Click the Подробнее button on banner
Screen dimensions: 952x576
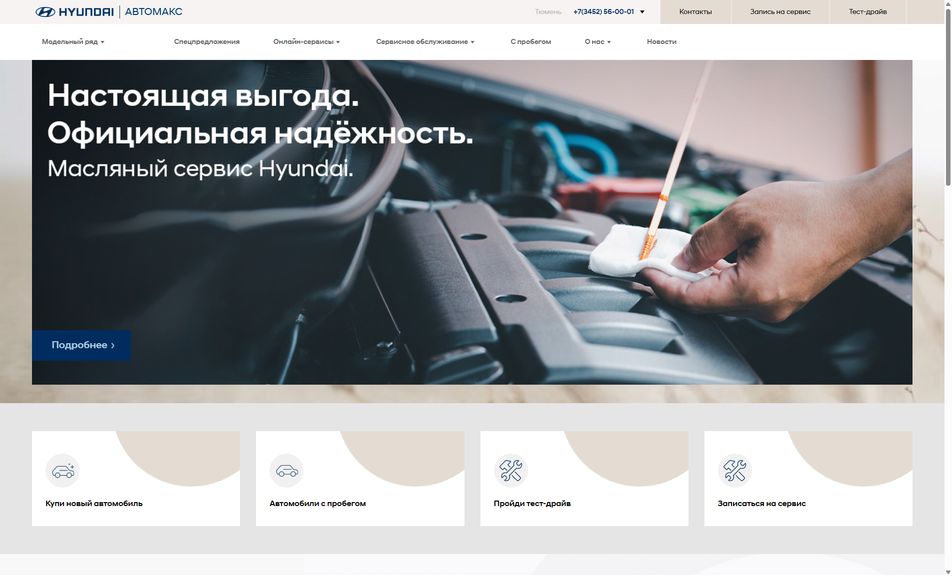click(81, 345)
